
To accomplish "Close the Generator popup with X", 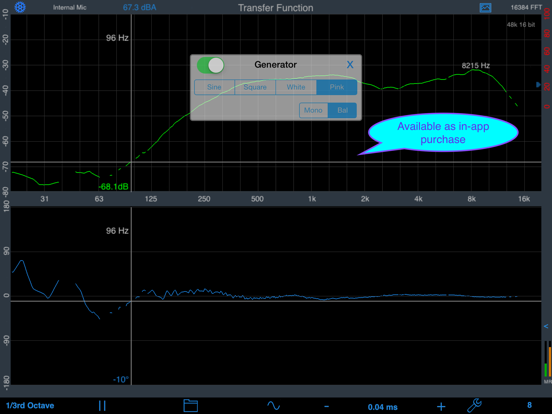I will pyautogui.click(x=350, y=64).
